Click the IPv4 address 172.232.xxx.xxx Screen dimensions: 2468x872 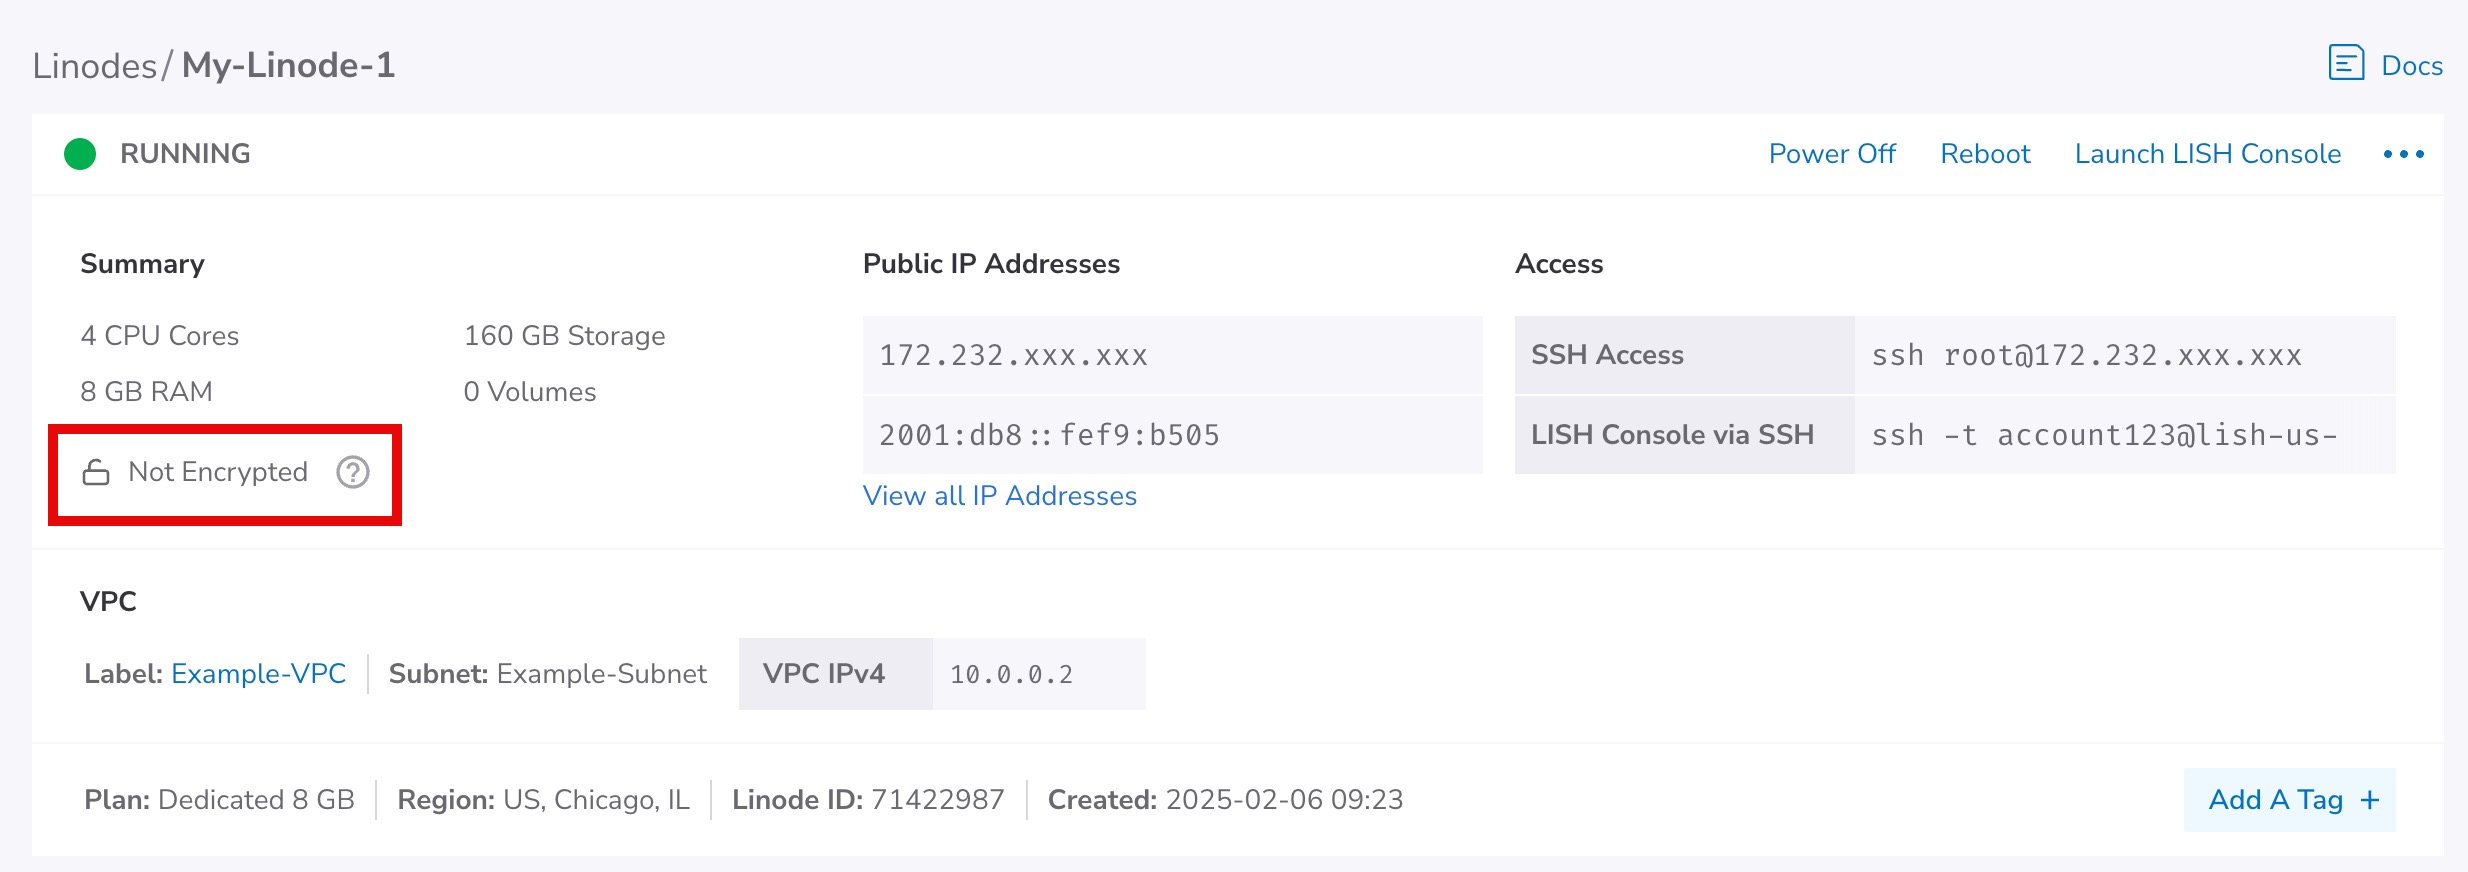pyautogui.click(x=1013, y=356)
